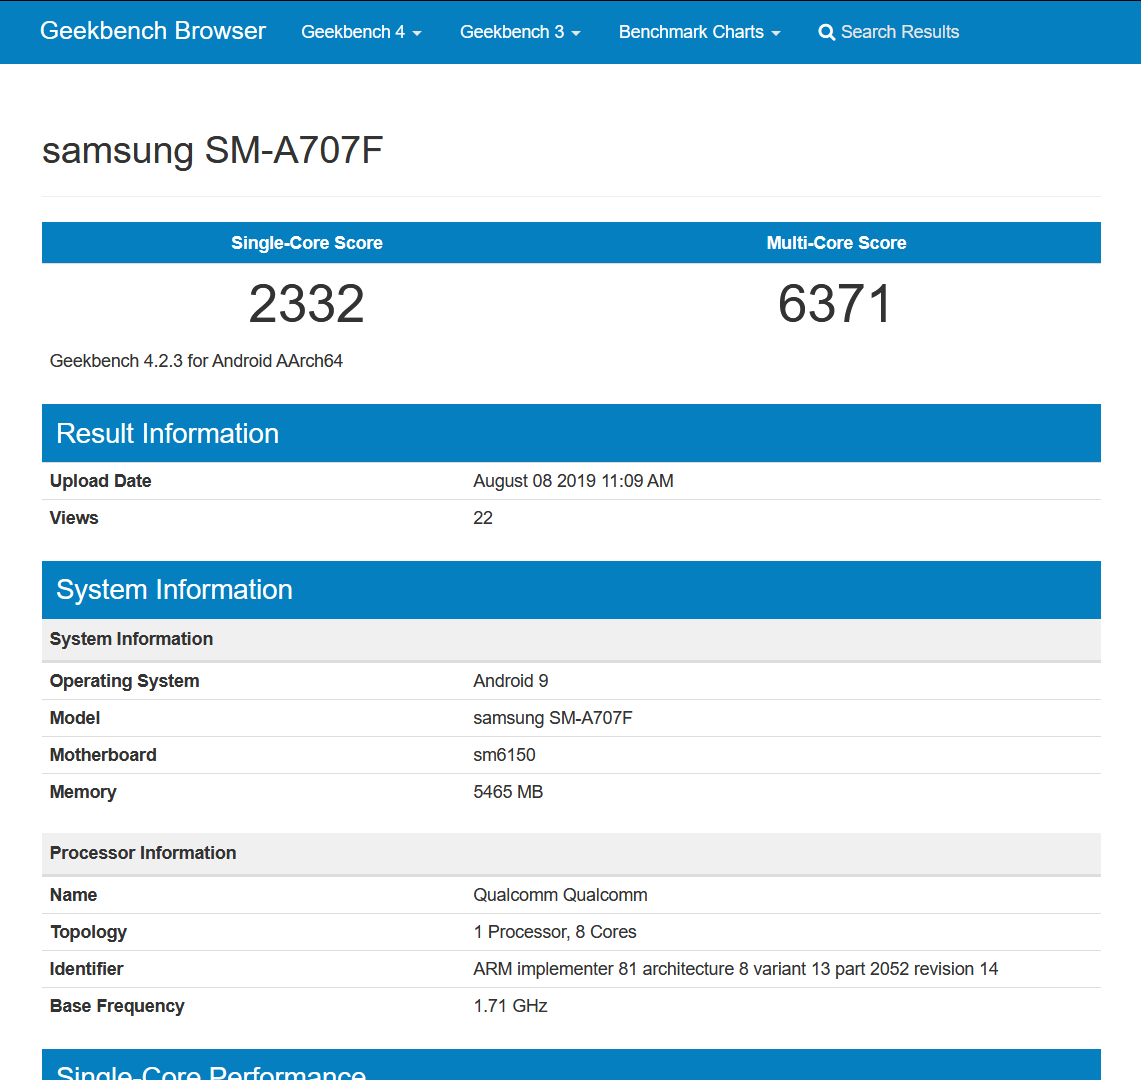Select the Multi-Core Score header
Image resolution: width=1141 pixels, height=1080 pixels.
(x=836, y=243)
